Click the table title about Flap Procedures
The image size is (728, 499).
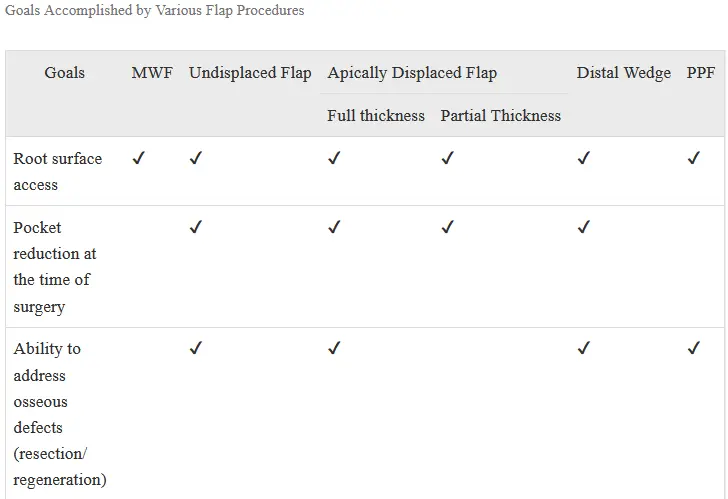[155, 10]
